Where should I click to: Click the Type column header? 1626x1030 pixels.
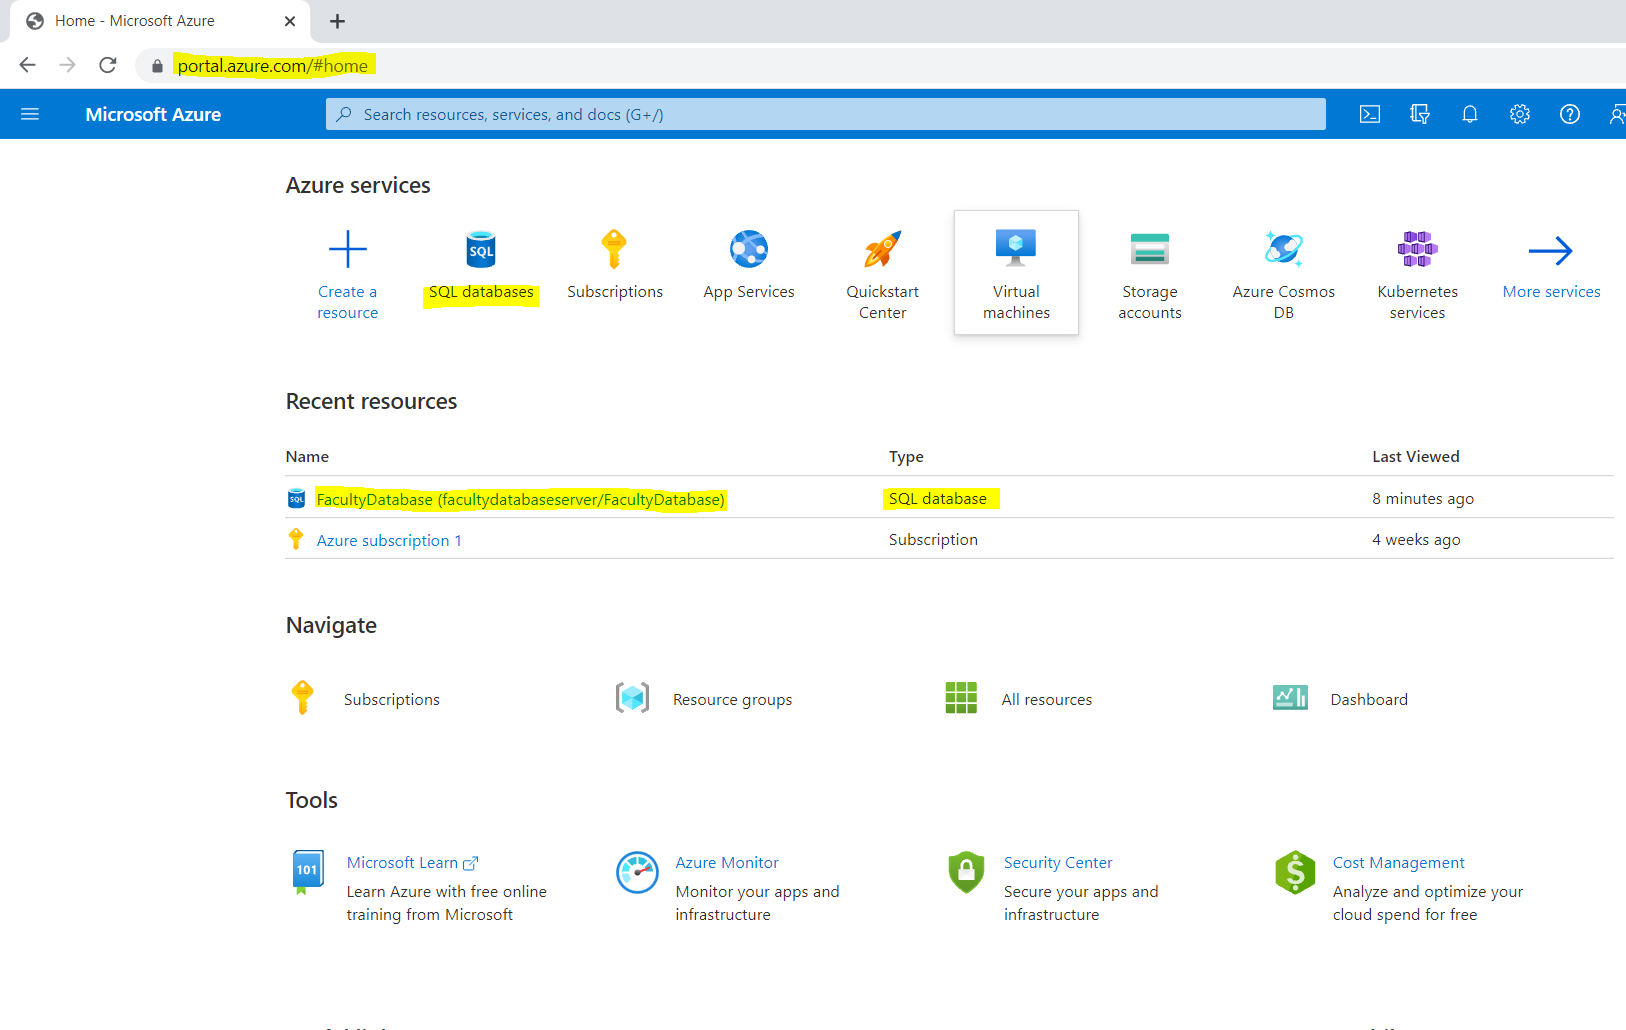click(x=906, y=456)
